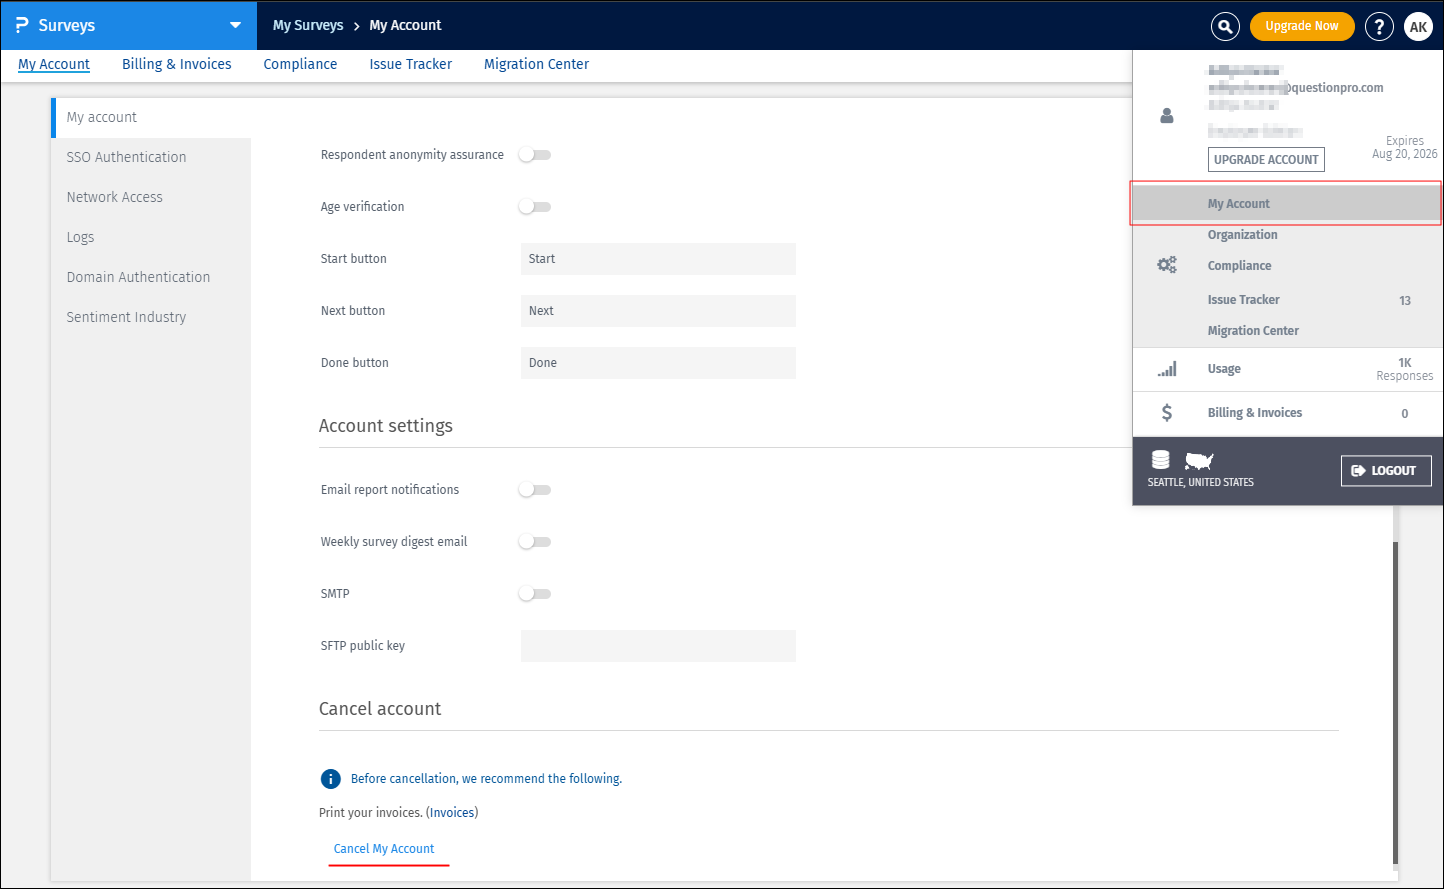The image size is (1444, 889).
Task: Open the search magnifier icon
Action: click(x=1225, y=26)
